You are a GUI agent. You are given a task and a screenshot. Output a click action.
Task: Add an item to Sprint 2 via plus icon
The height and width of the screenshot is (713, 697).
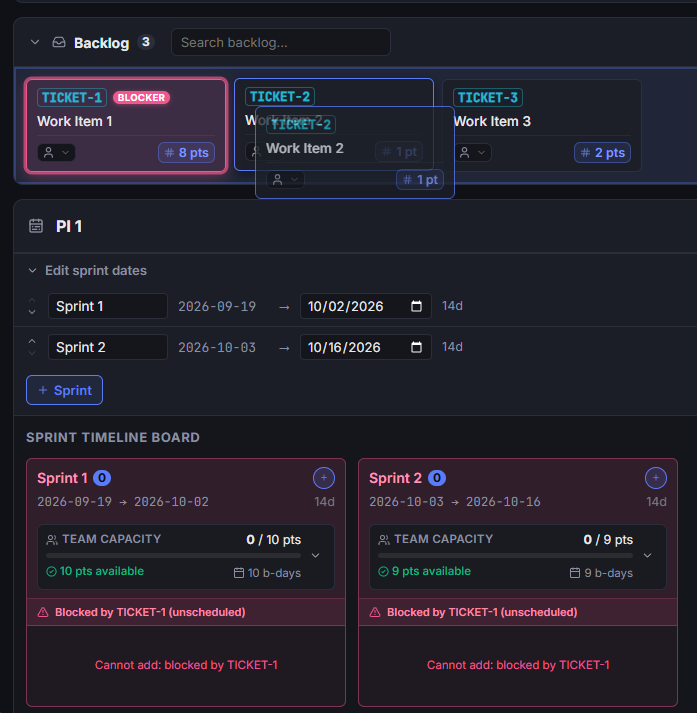point(656,478)
